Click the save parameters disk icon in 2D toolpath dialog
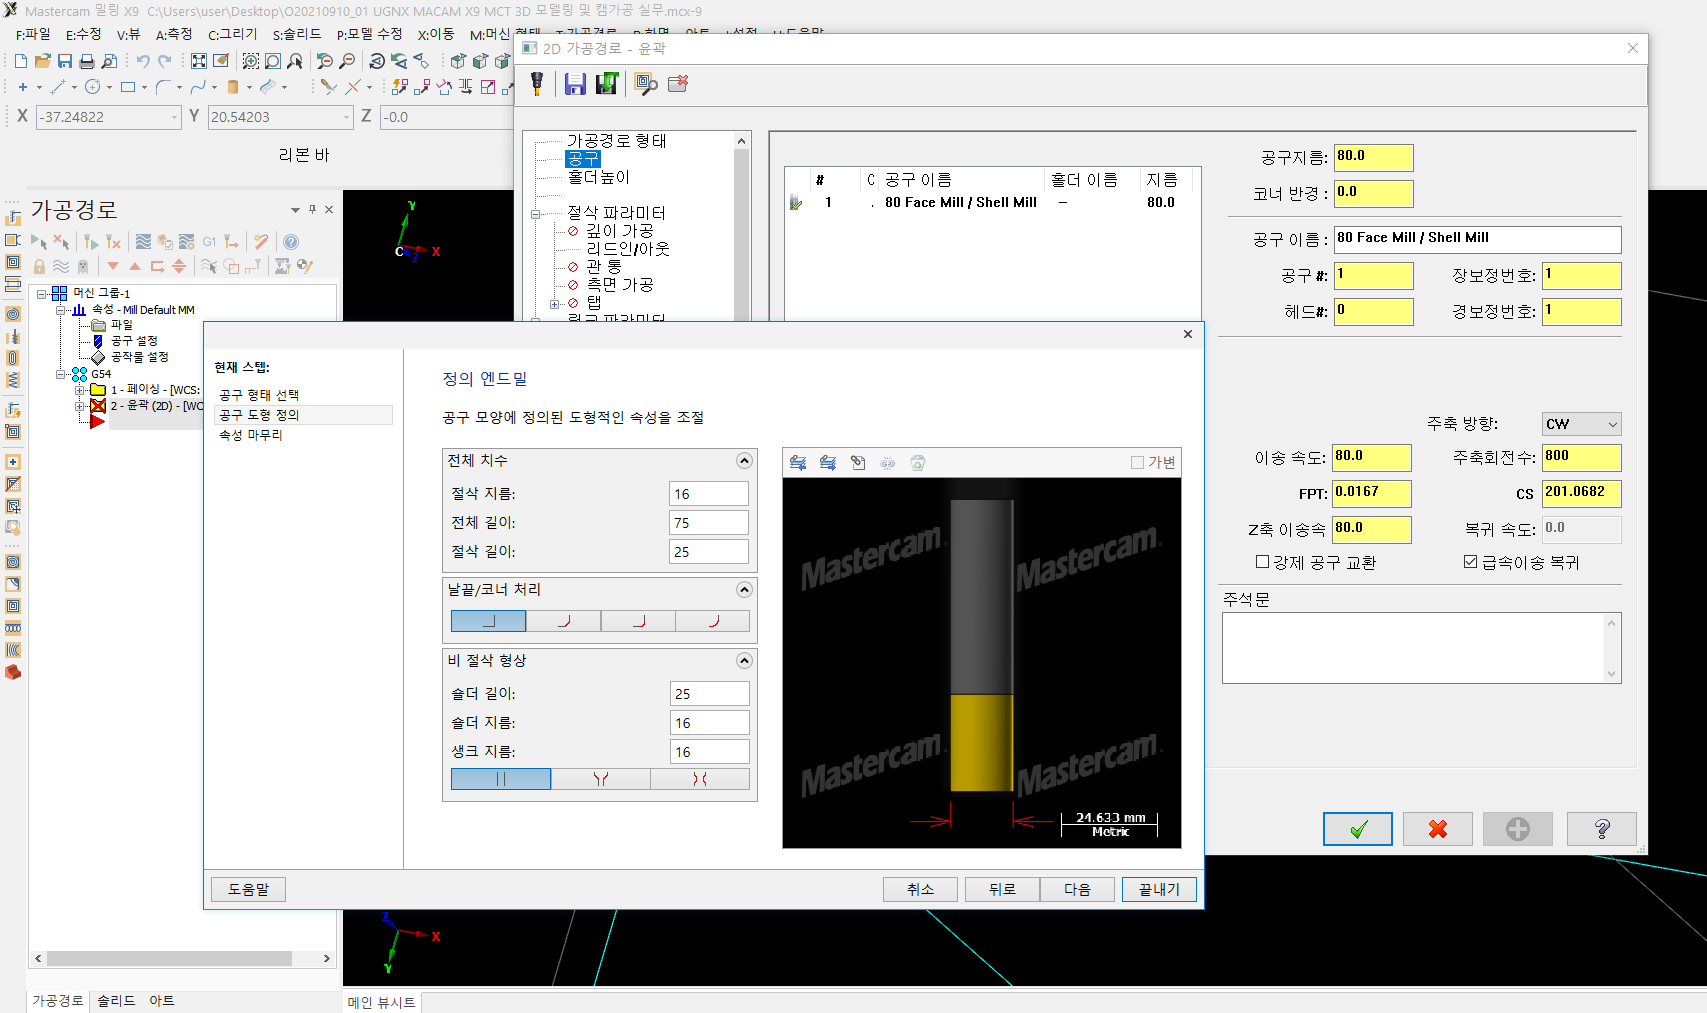This screenshot has height=1013, width=1707. 575,84
